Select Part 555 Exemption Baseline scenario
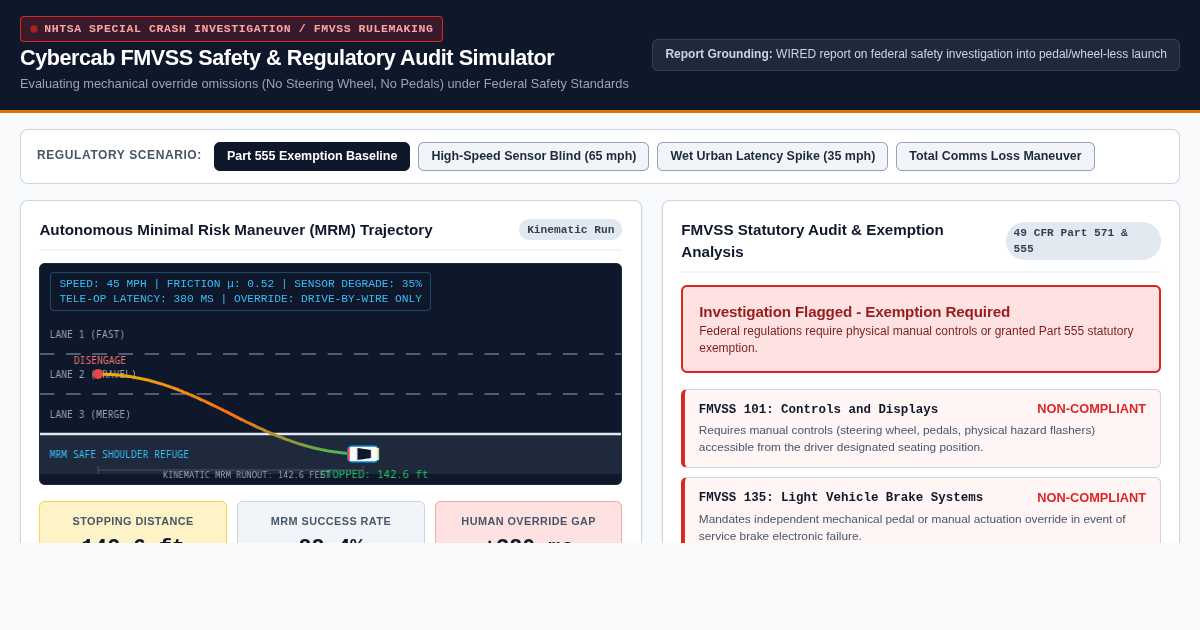1200x630 pixels. 312,156
